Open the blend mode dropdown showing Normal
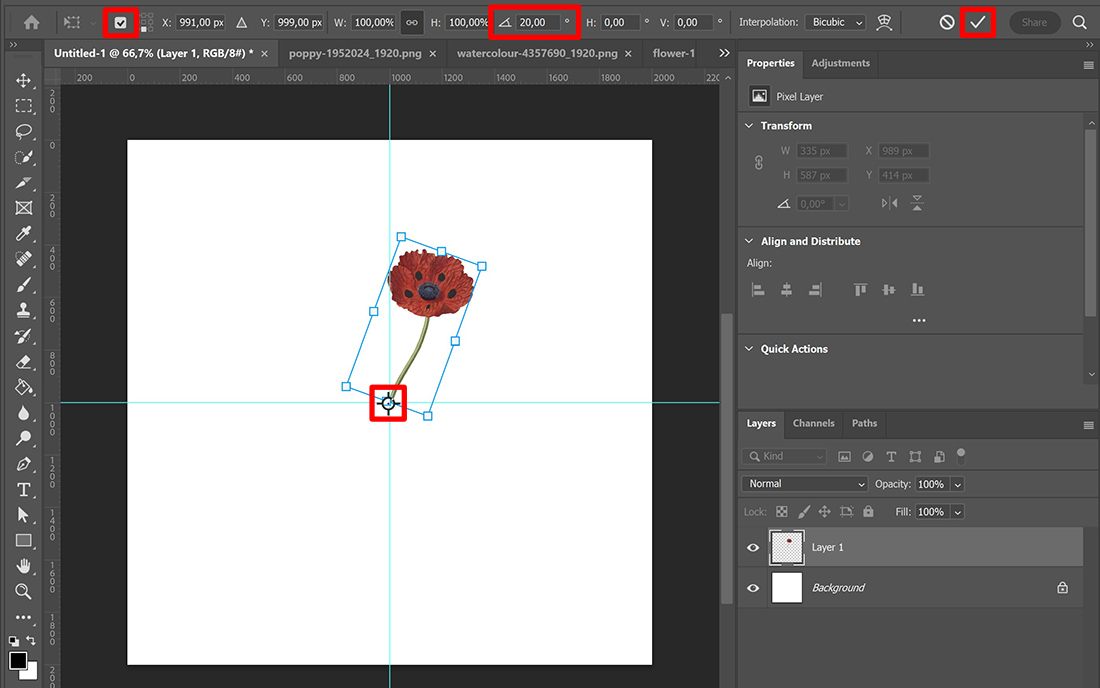This screenshot has height=688, width=1100. pyautogui.click(x=803, y=483)
